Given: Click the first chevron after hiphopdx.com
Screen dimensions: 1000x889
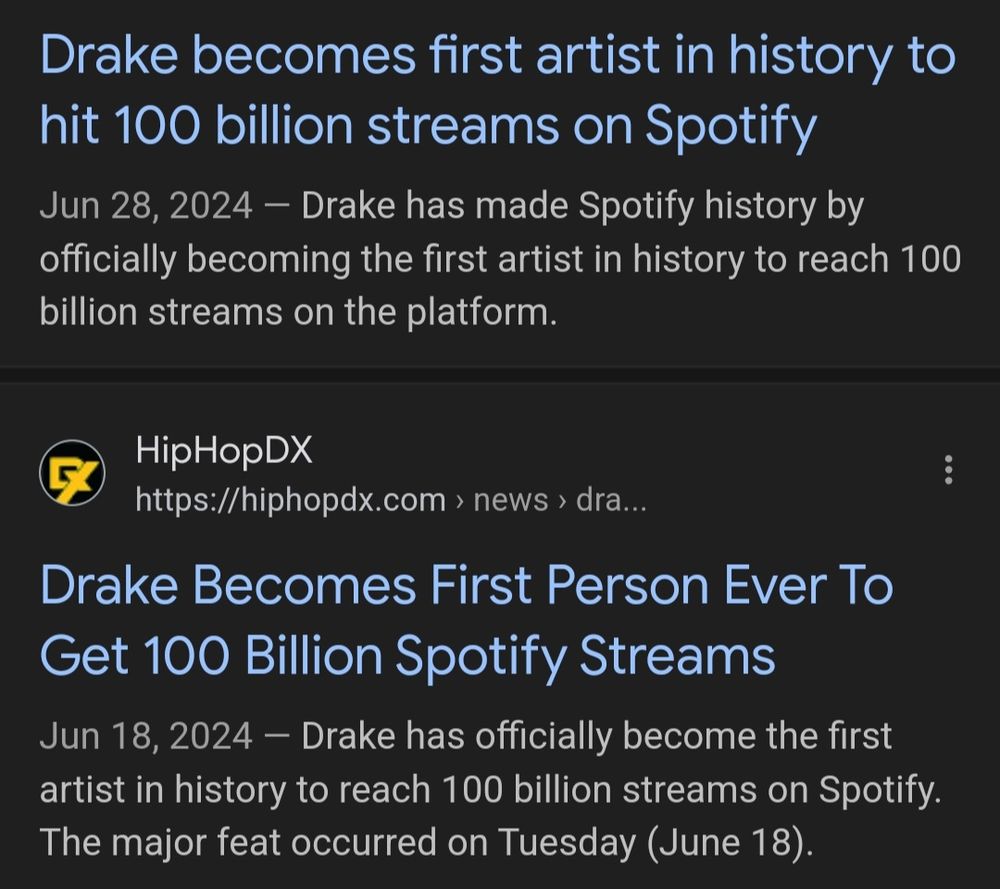Looking at the screenshot, I should [x=460, y=501].
